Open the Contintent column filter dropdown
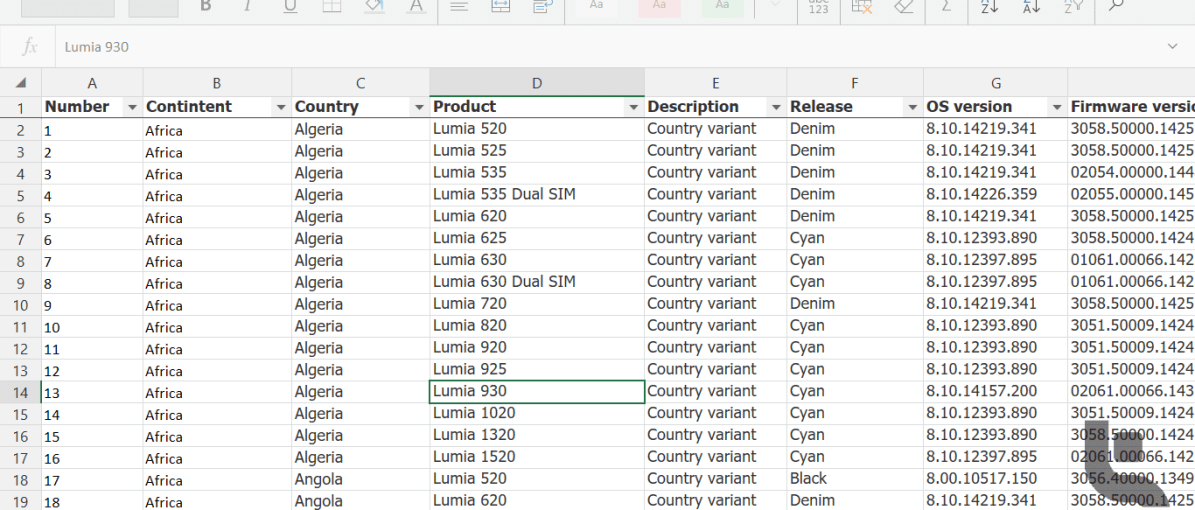The image size is (1195, 510). (x=280, y=107)
